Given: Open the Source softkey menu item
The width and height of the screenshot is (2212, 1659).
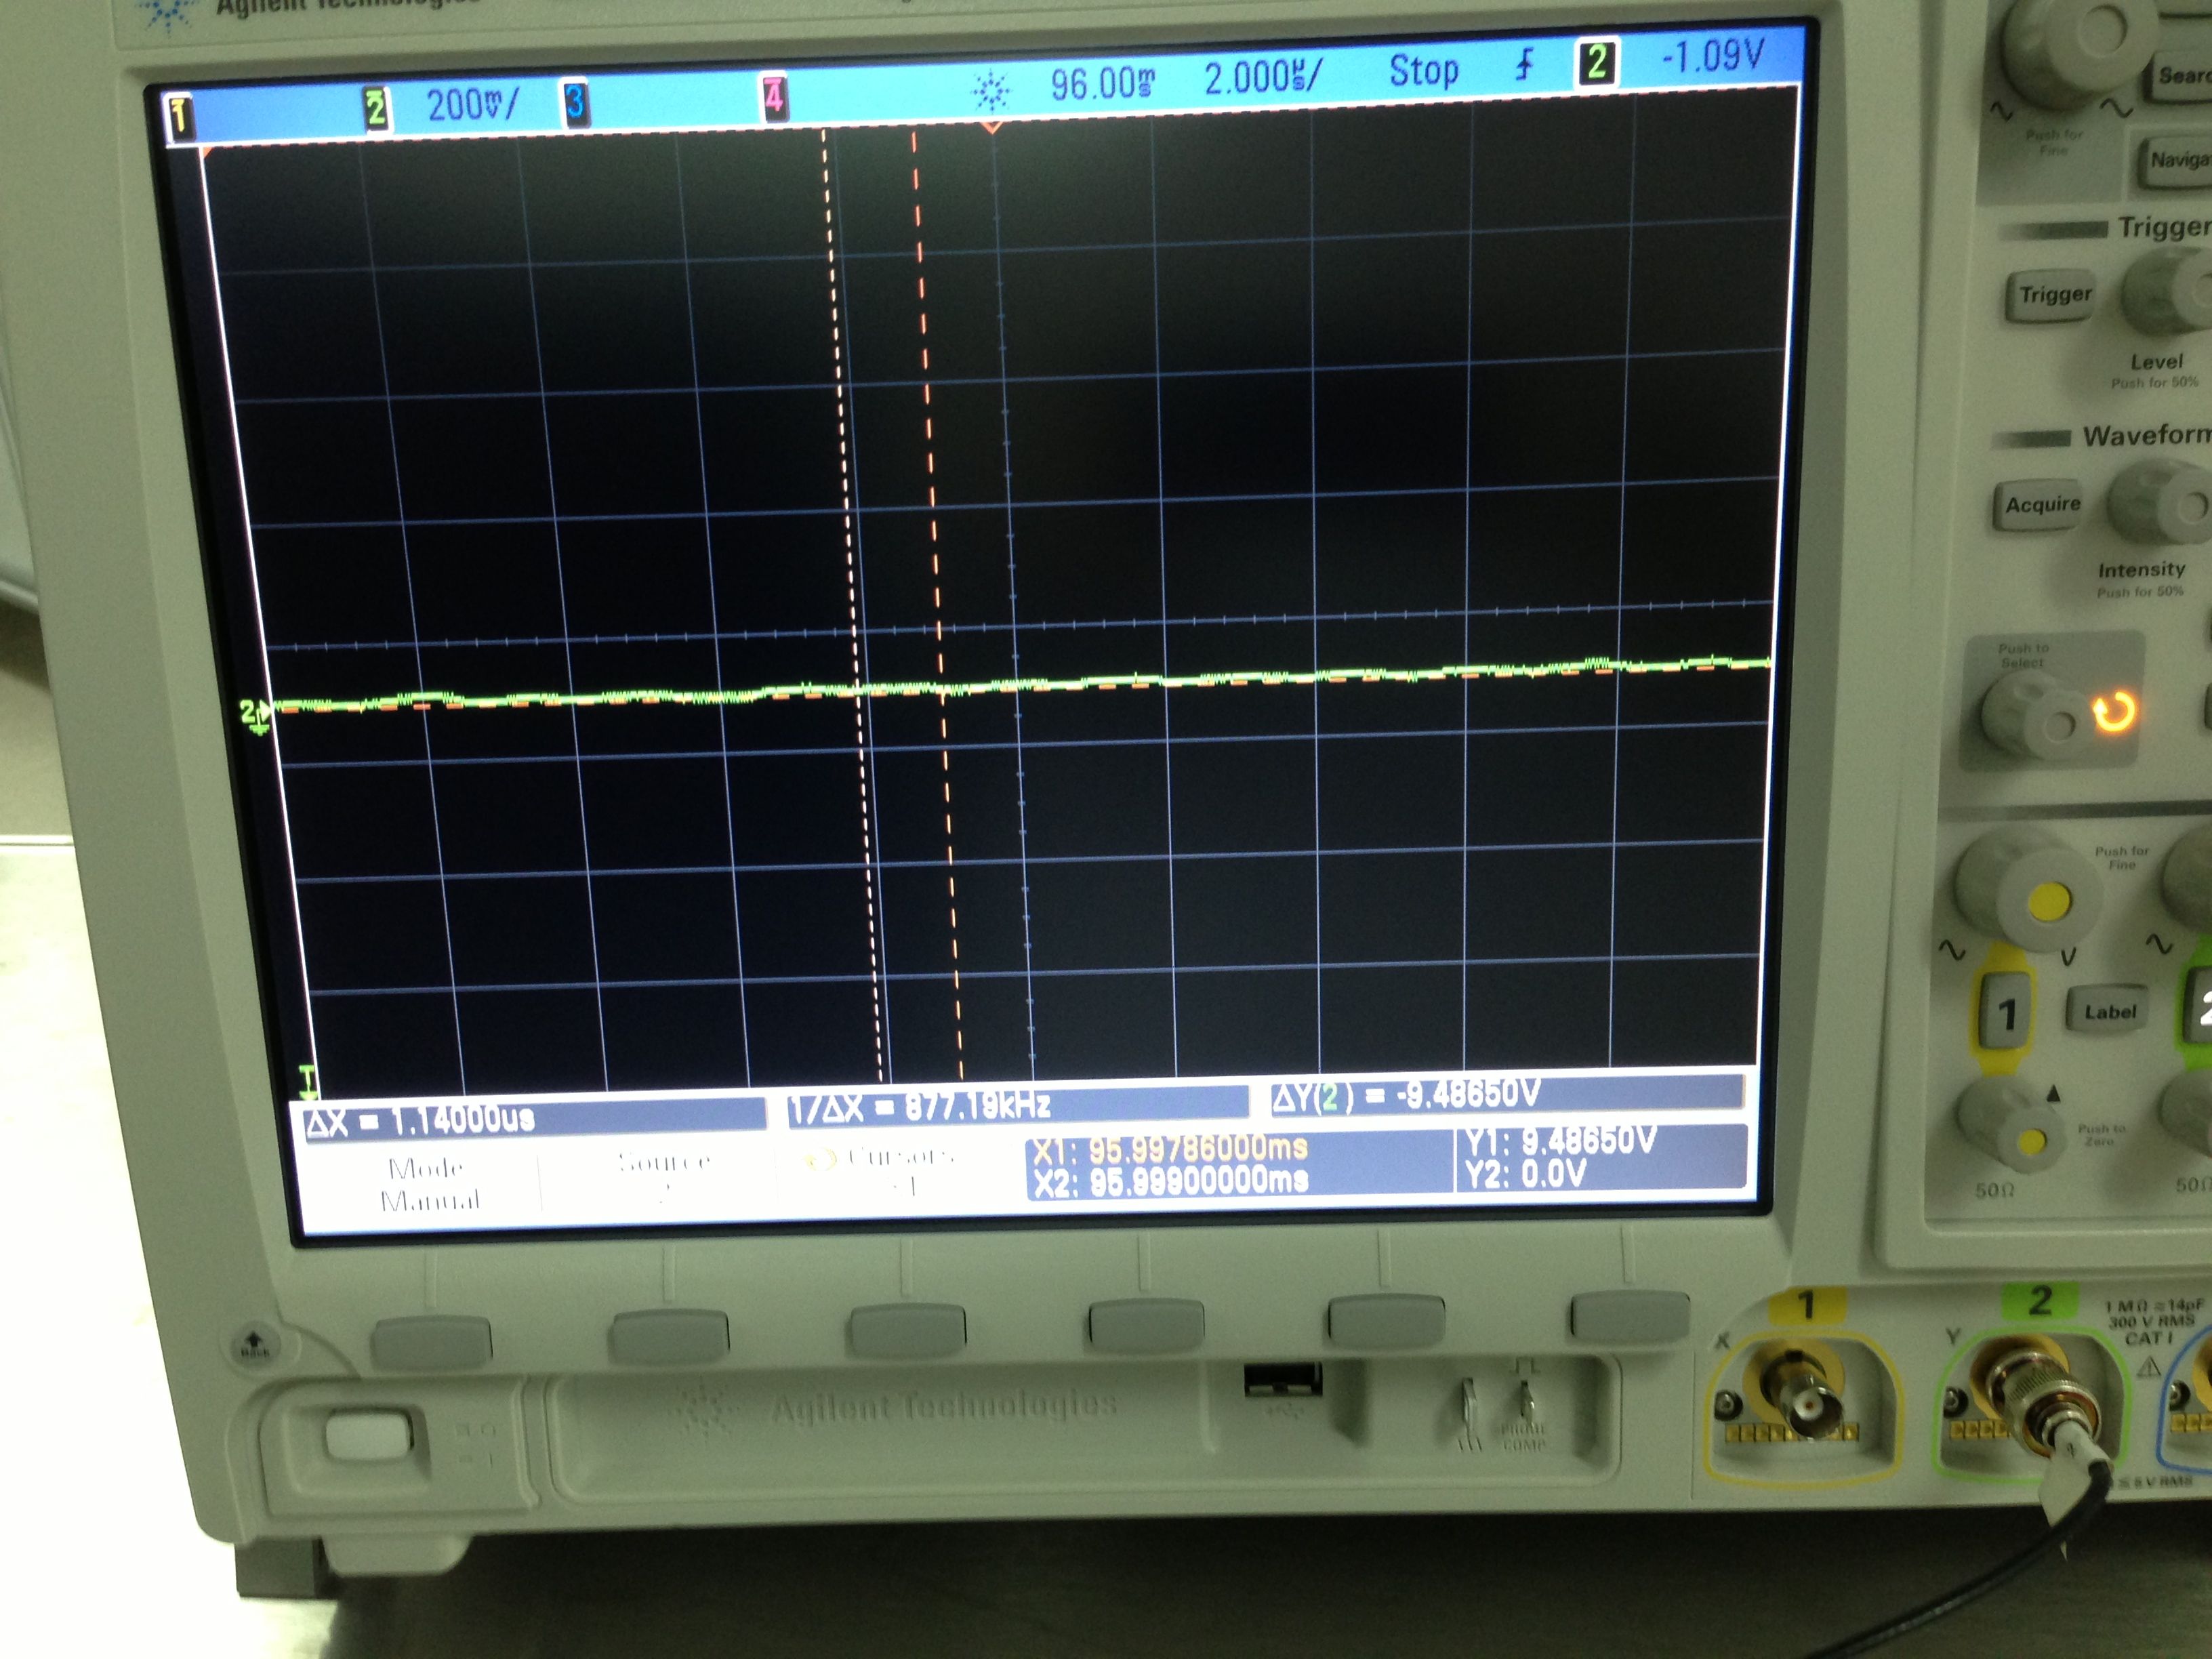Looking at the screenshot, I should click(663, 1177).
